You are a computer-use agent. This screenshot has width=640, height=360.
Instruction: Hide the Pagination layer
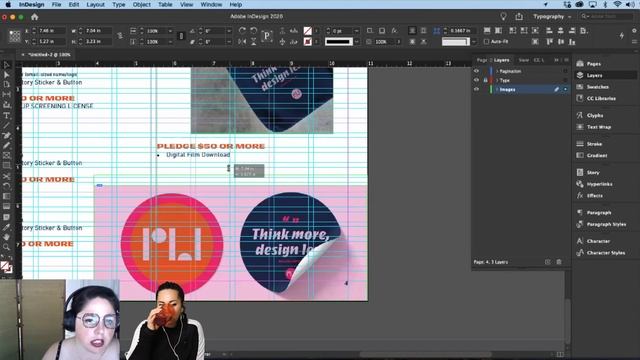click(x=476, y=71)
